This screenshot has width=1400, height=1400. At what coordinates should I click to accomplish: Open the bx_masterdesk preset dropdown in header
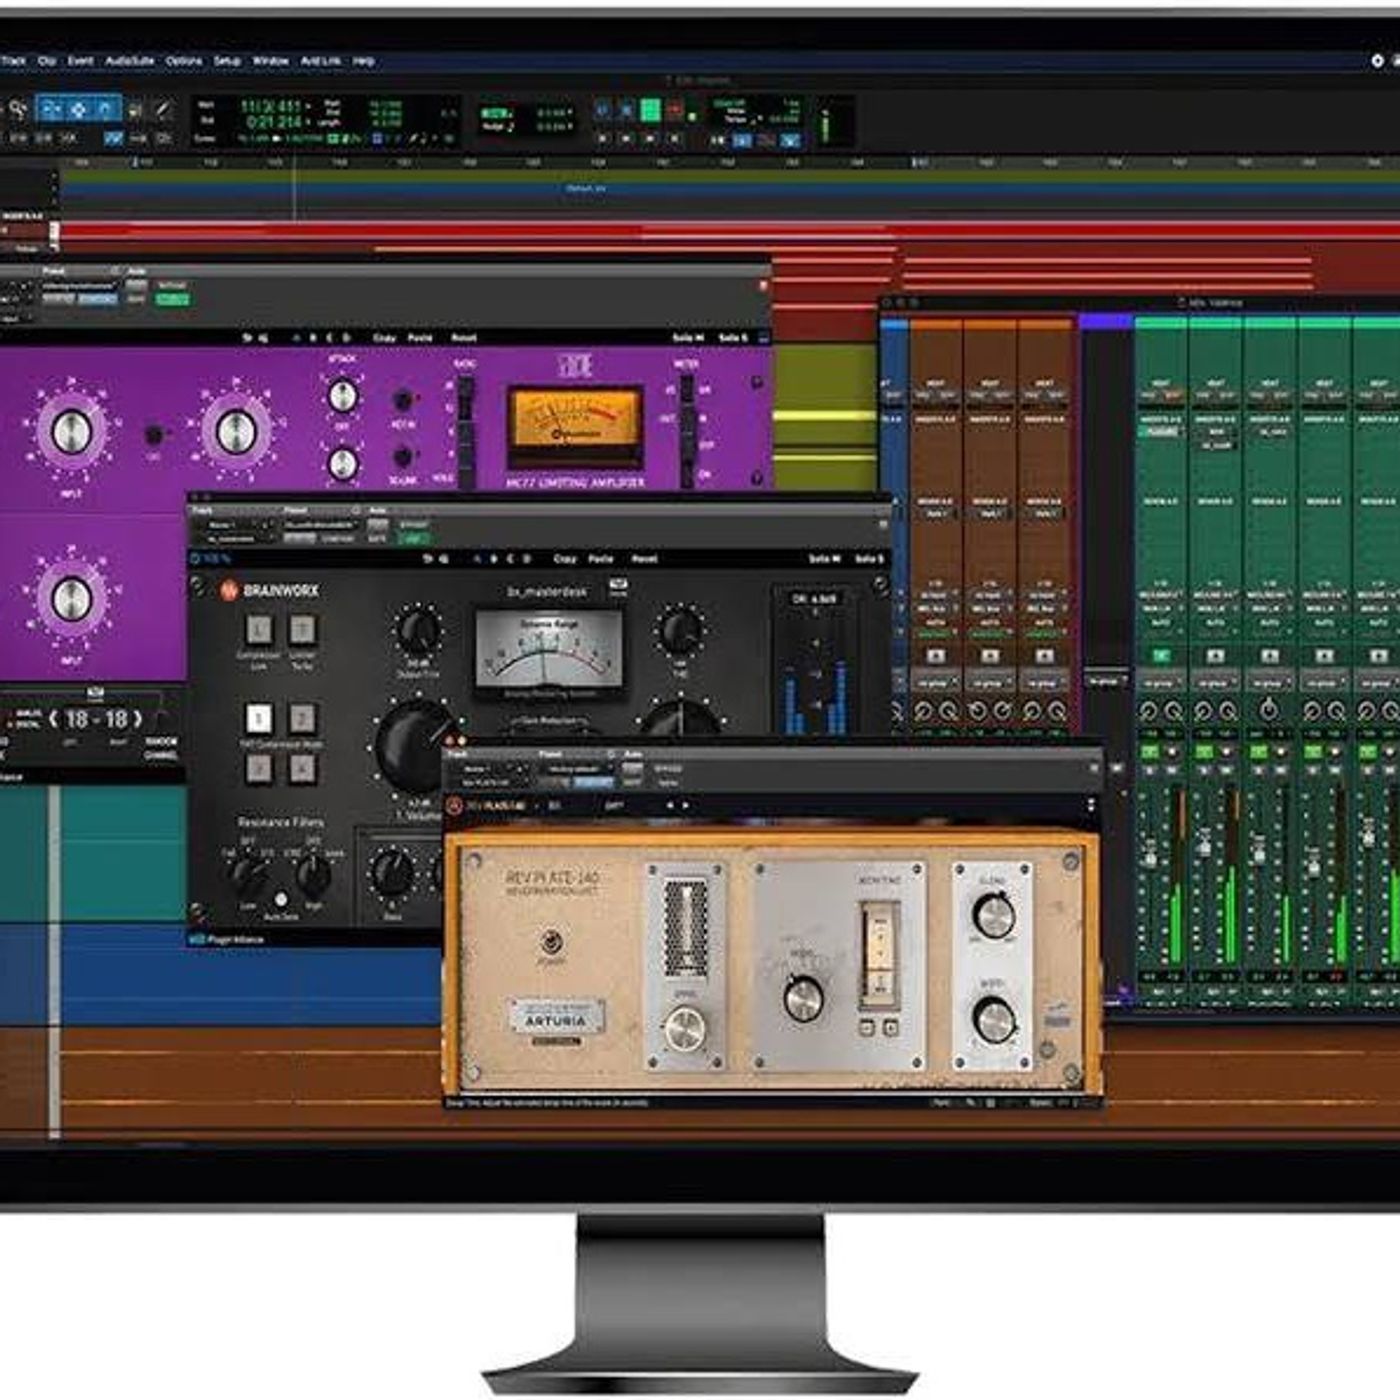pos(319,524)
